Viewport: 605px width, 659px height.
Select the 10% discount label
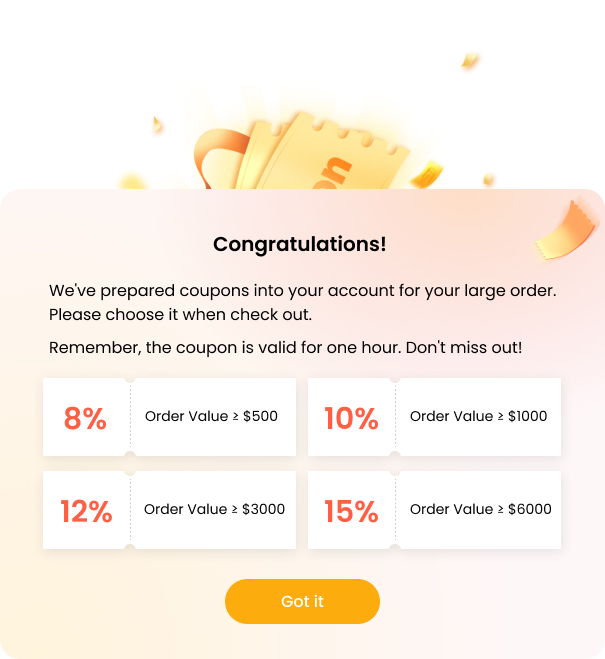tap(351, 418)
